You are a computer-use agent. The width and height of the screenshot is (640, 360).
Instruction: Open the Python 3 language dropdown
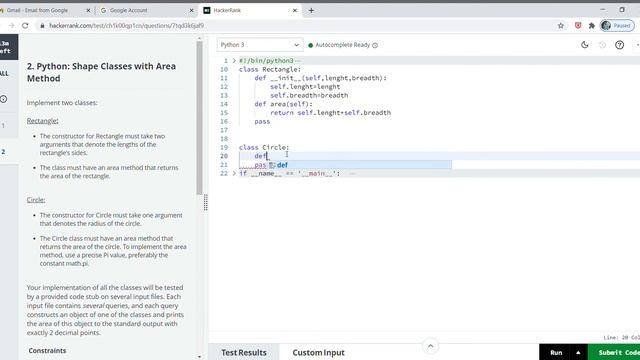click(x=260, y=45)
